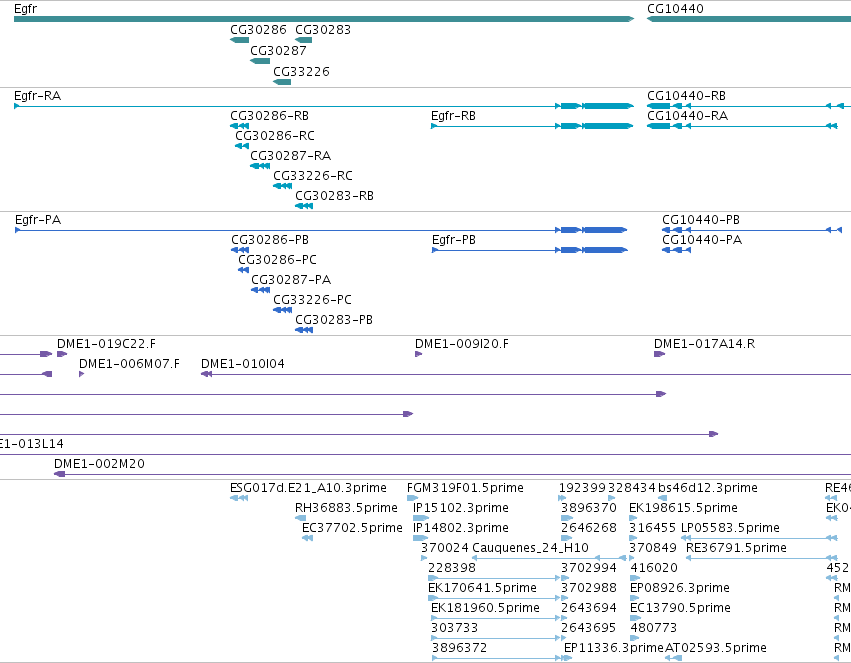Image resolution: width=851 pixels, height=663 pixels.
Task: Click the CG30283 gene label
Action: tap(323, 30)
